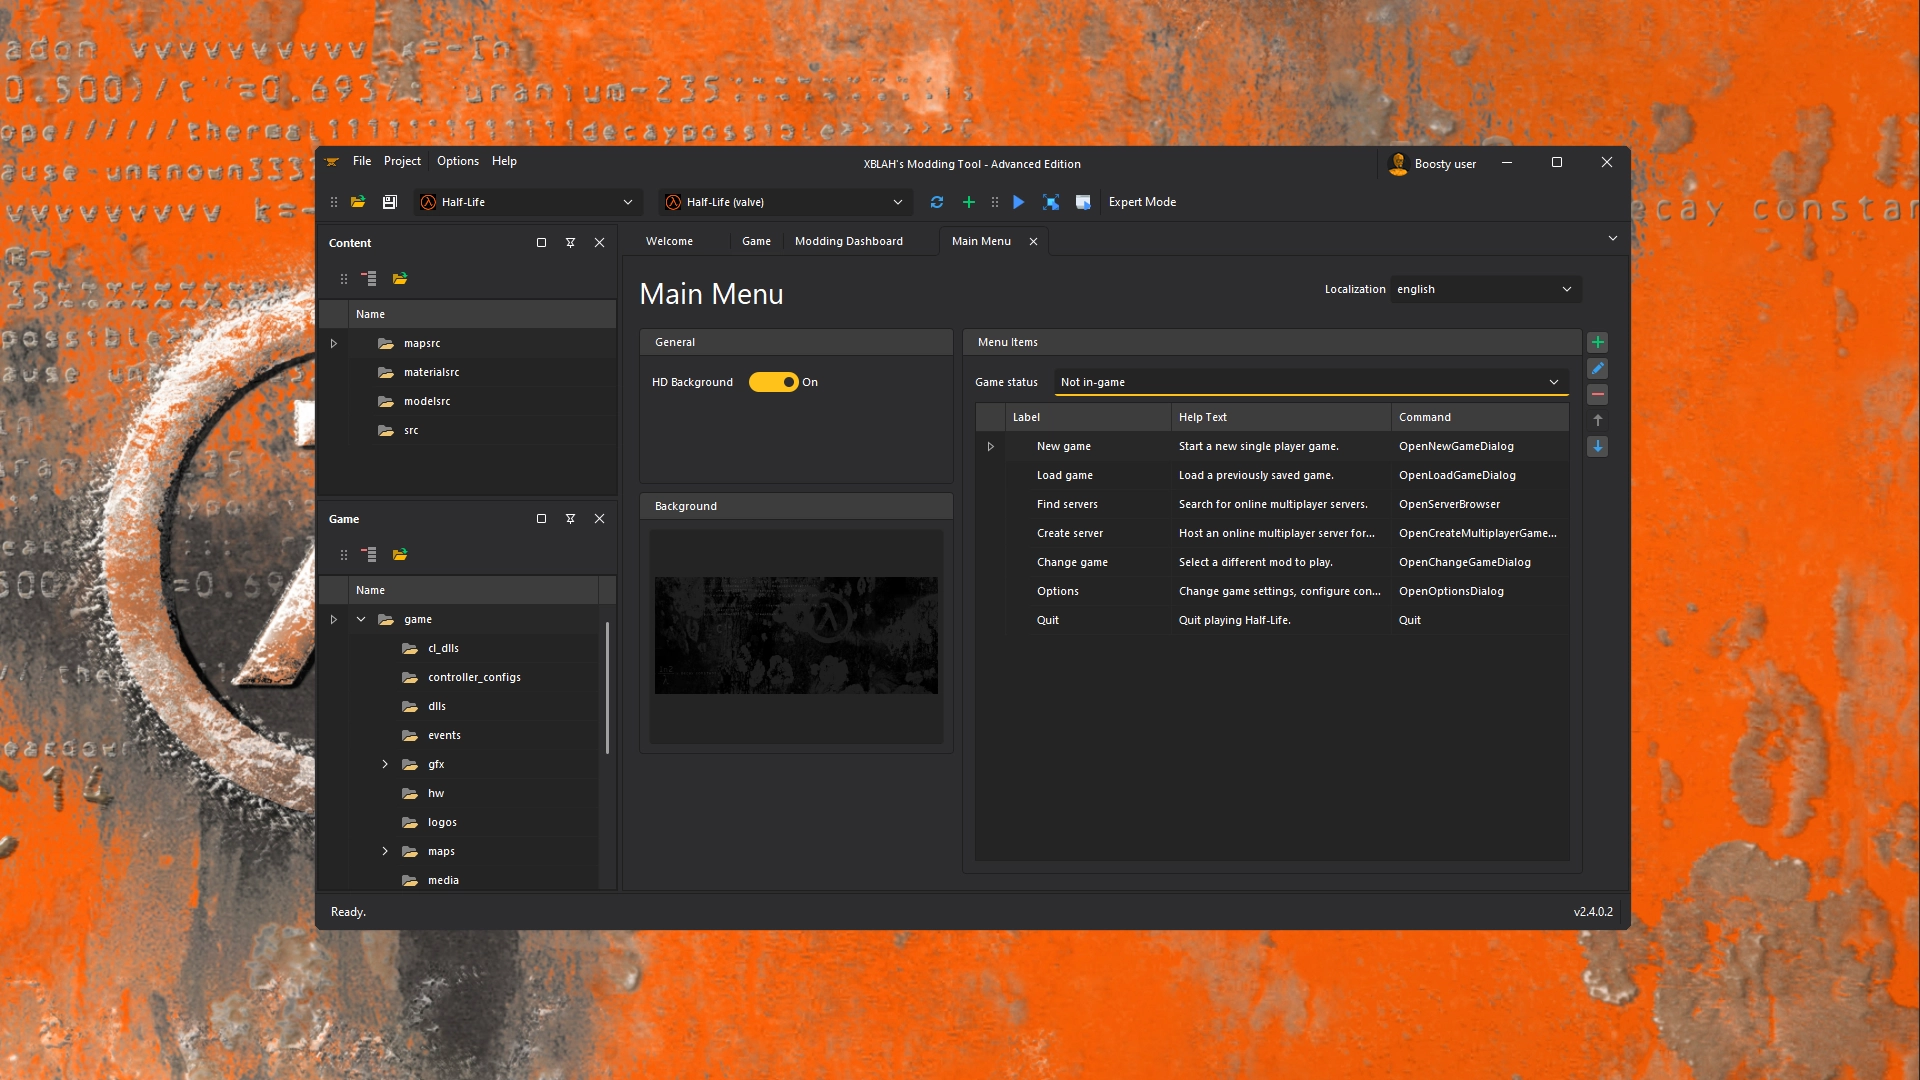Screen dimensions: 1920x1080
Task: Turn off the HD Background switch
Action: coord(773,382)
